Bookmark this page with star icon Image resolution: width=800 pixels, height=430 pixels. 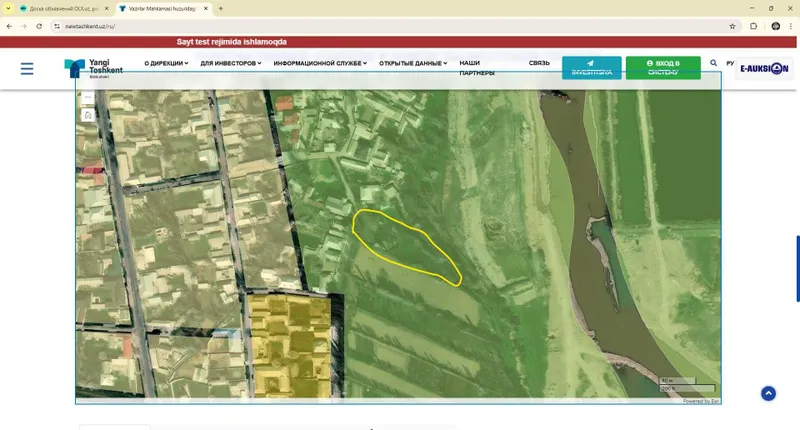point(732,26)
